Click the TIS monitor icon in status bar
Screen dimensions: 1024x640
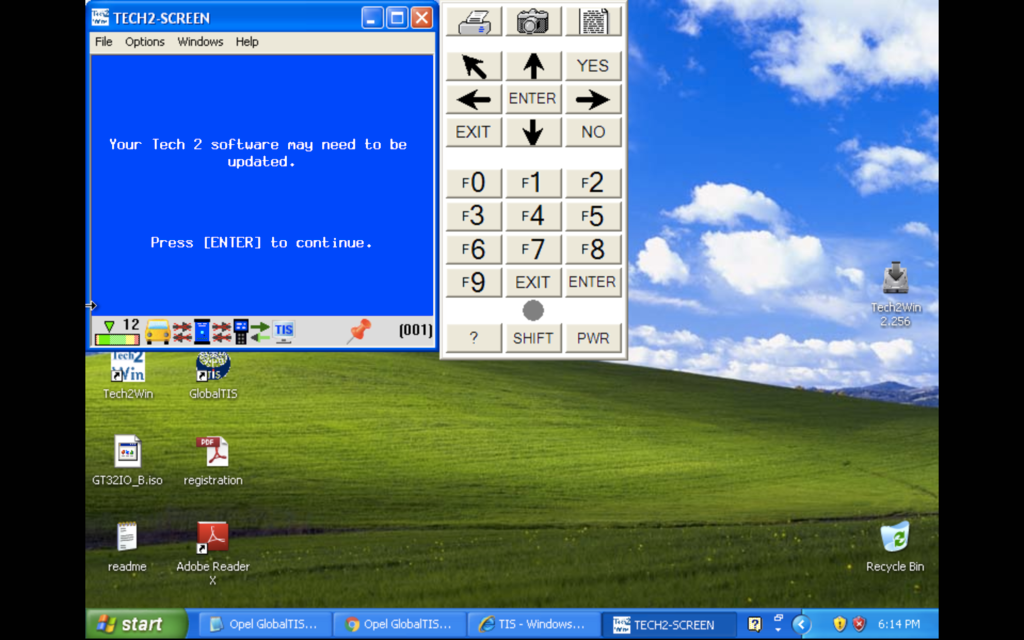coord(284,331)
